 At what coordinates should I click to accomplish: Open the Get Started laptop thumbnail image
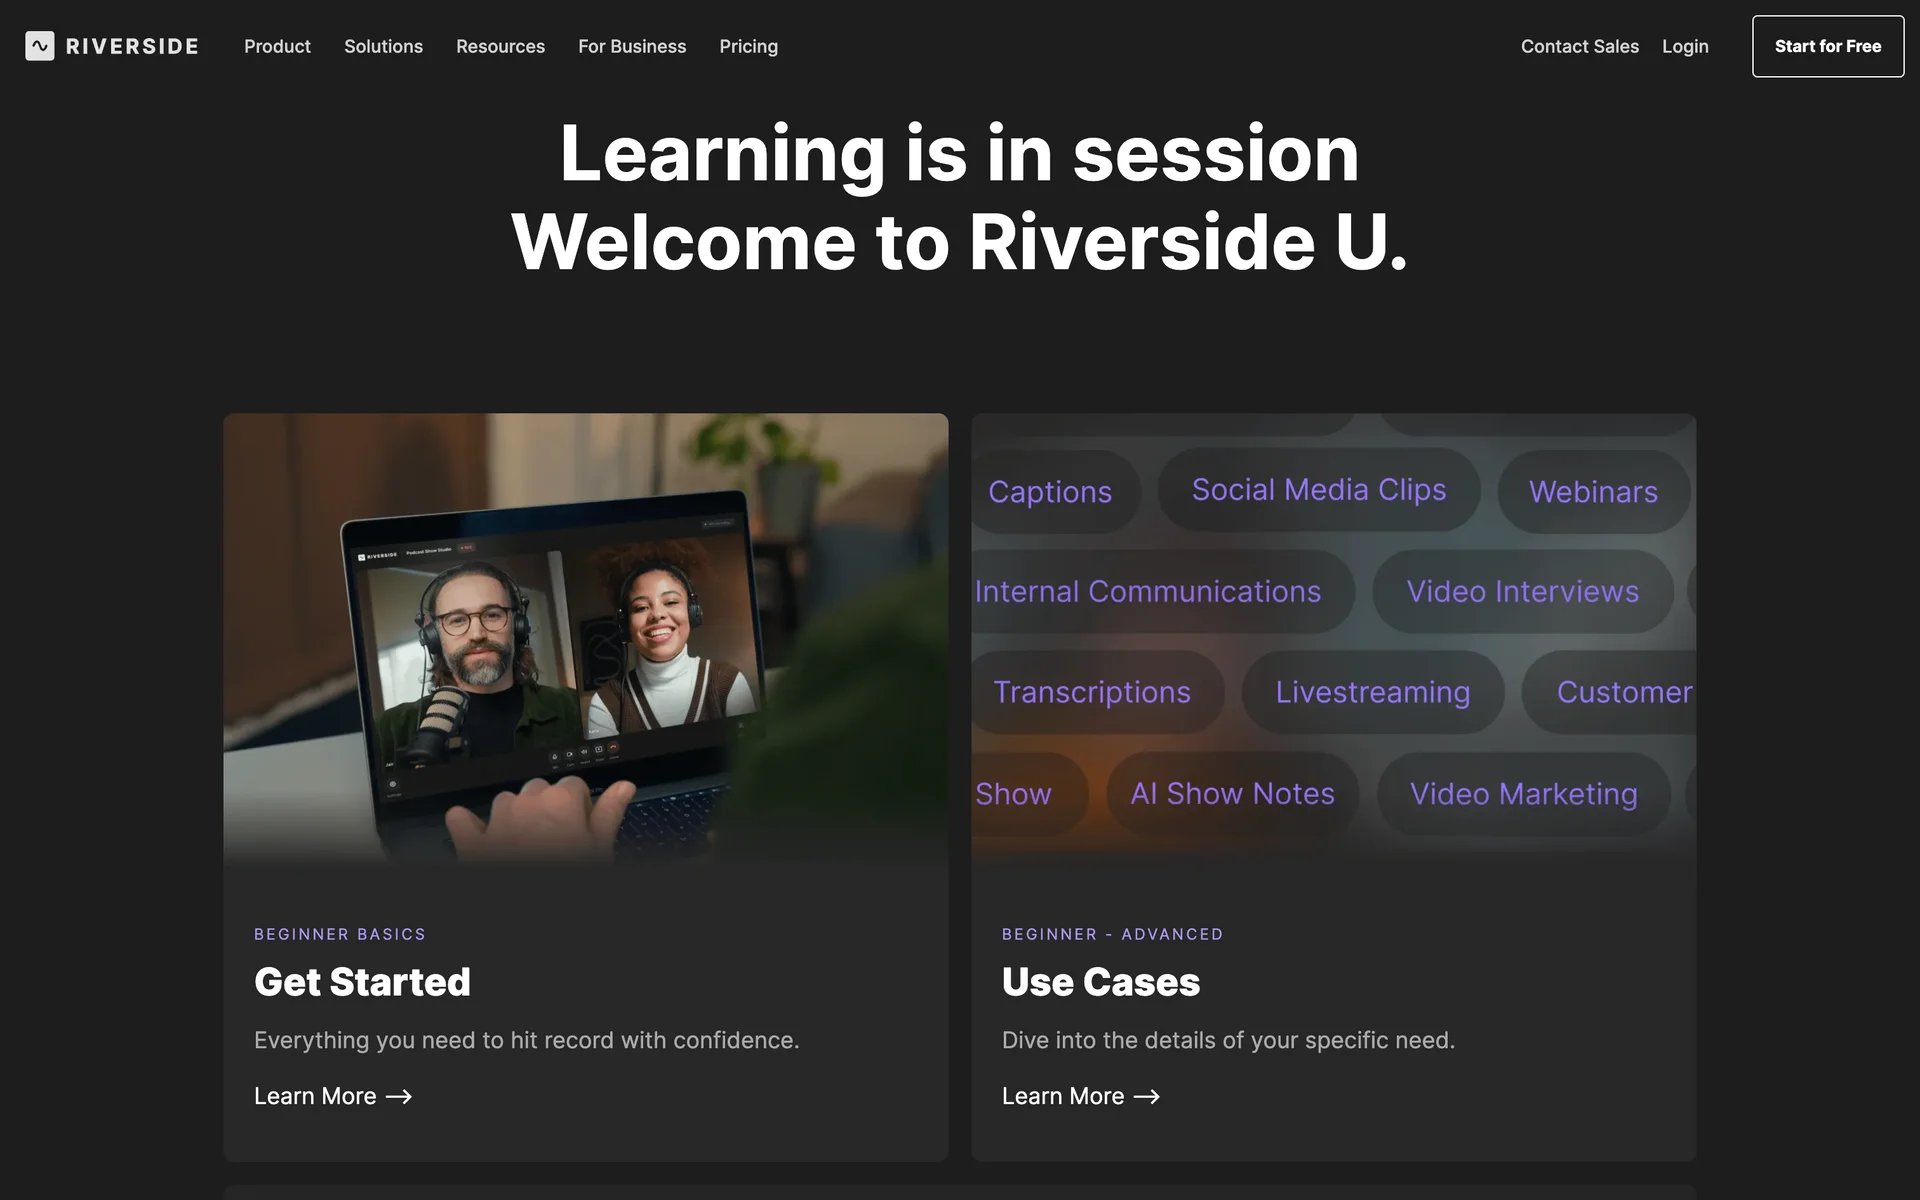585,640
